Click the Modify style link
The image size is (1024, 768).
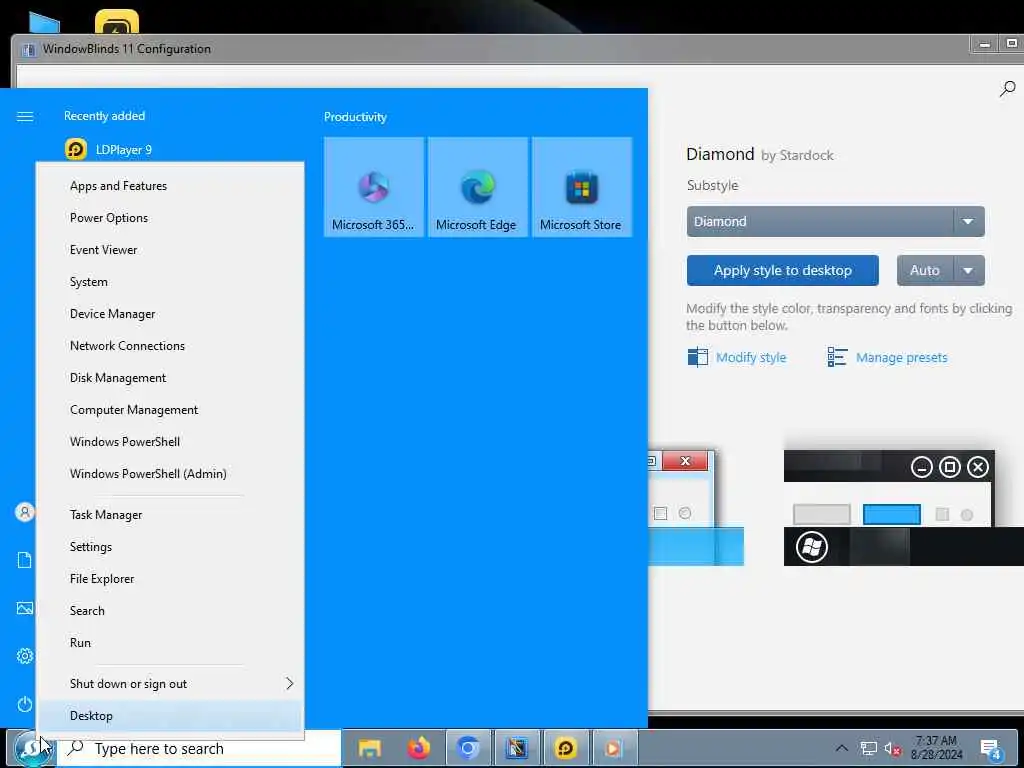[x=737, y=358]
